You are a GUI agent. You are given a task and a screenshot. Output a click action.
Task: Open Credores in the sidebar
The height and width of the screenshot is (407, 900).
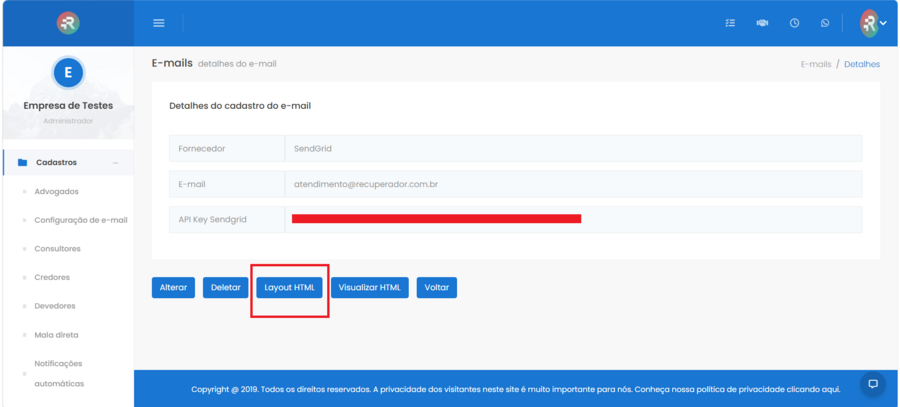(52, 277)
